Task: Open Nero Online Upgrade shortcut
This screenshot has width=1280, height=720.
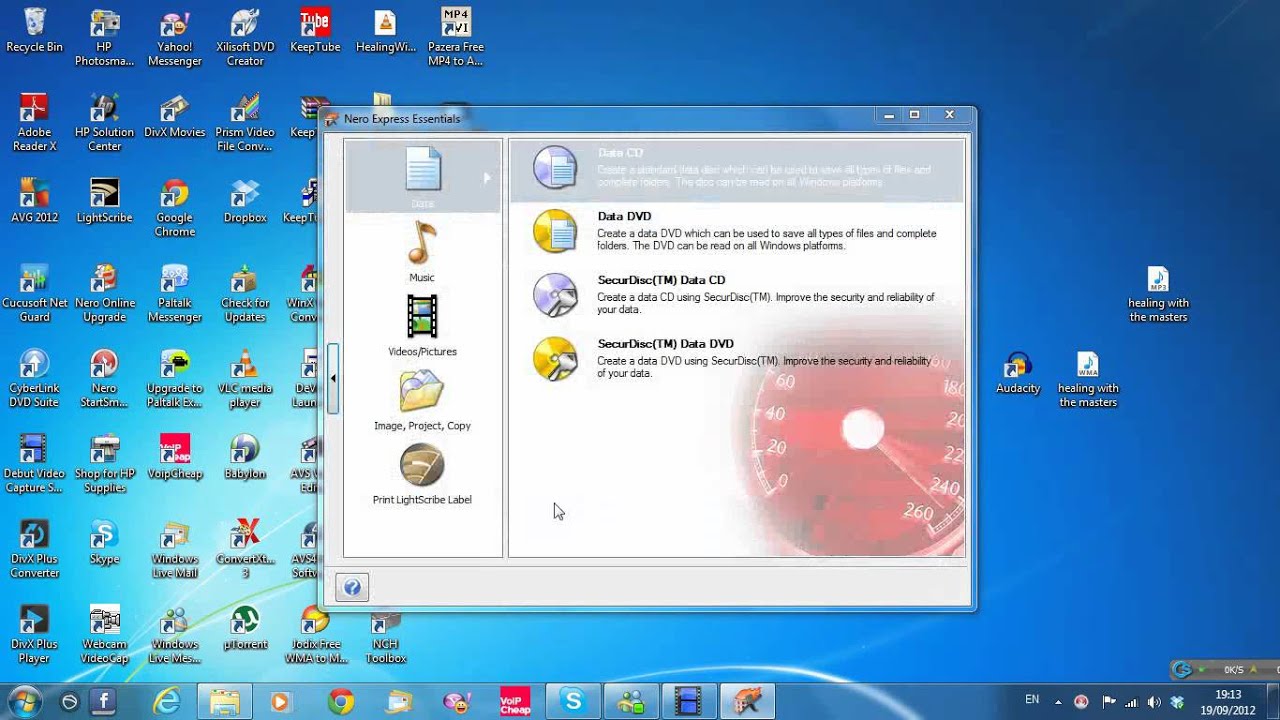Action: [104, 293]
